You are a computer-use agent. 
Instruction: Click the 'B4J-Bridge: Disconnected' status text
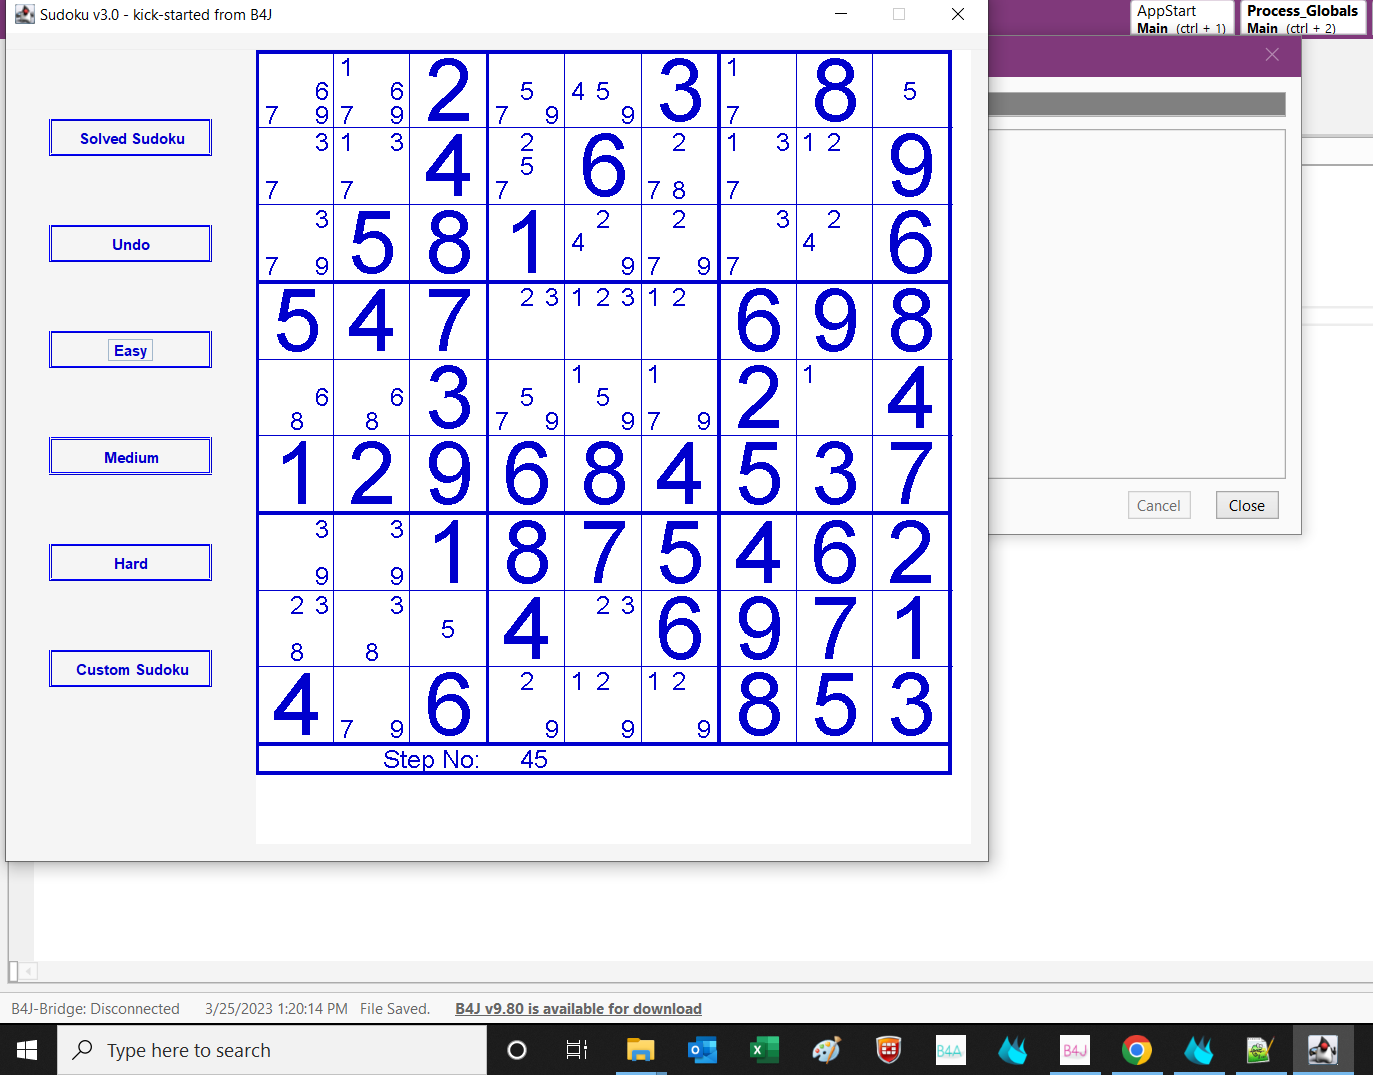point(96,1008)
